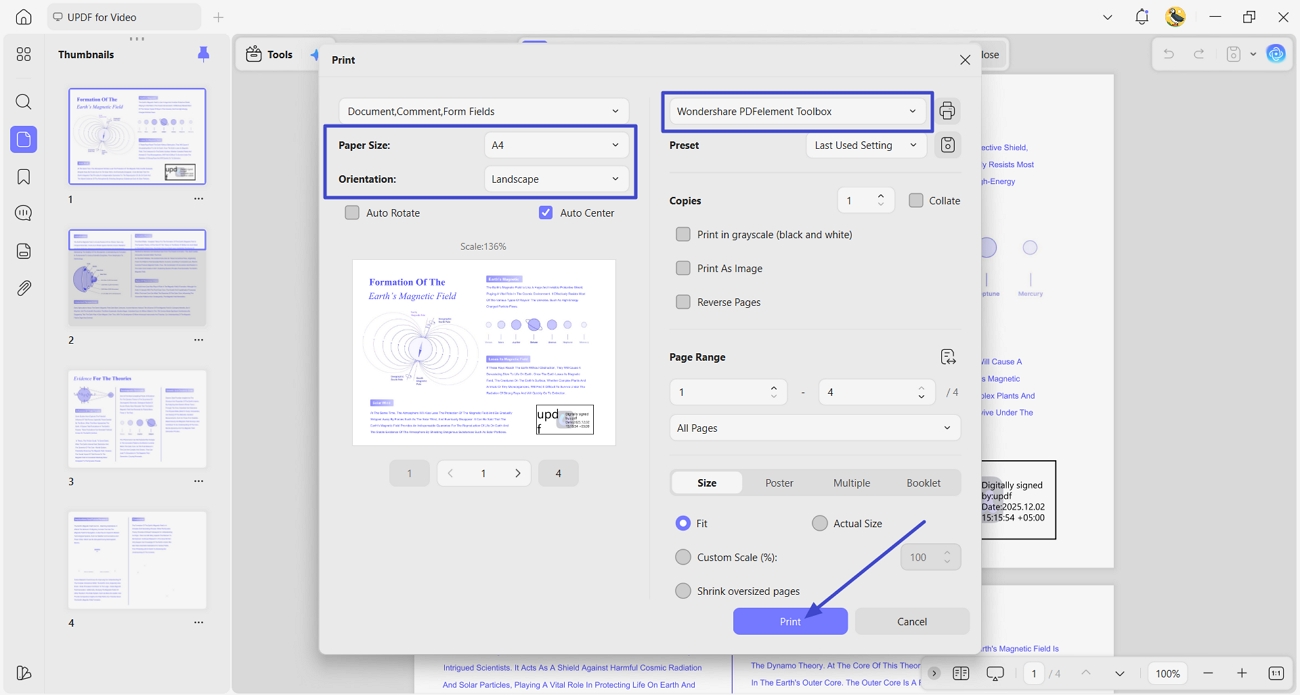Screen dimensions: 1300x695
Task: Switch to the Poster tab
Action: pyautogui.click(x=779, y=483)
